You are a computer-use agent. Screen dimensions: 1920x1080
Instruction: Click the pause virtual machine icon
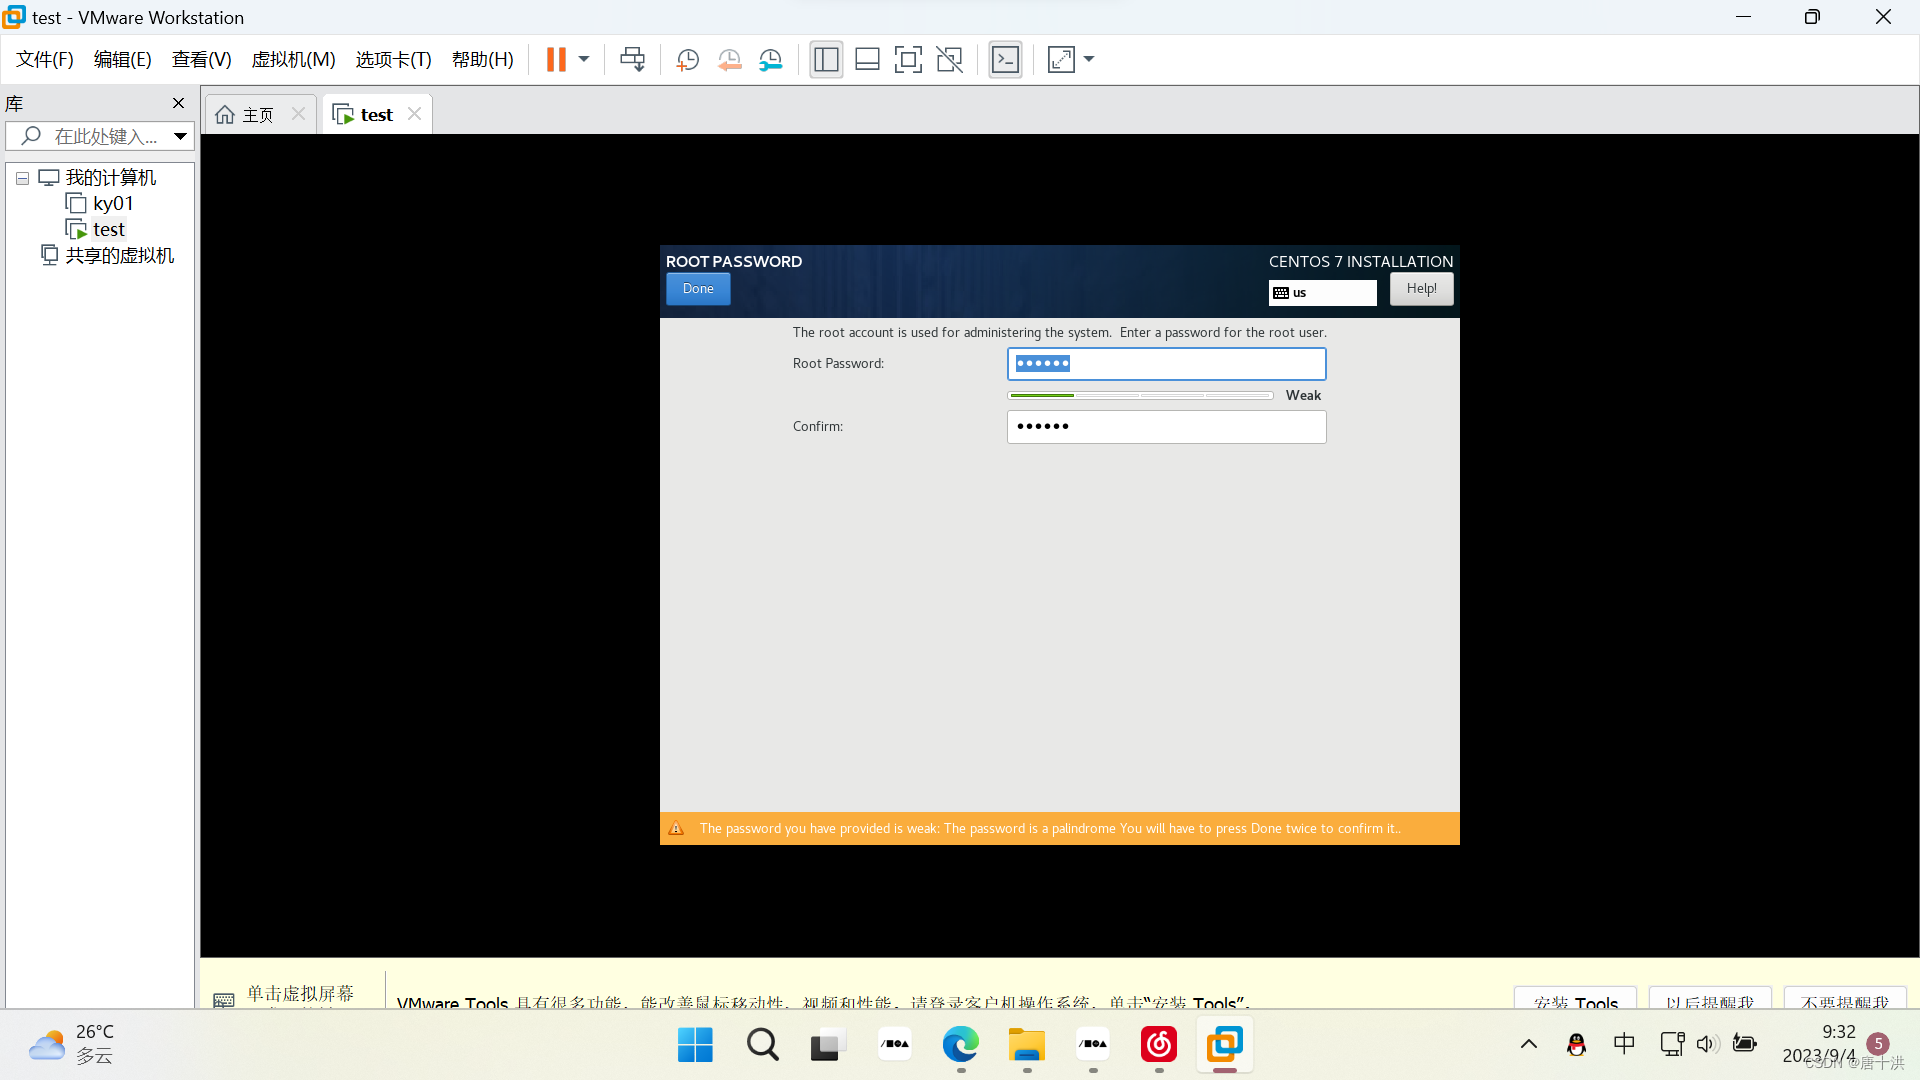(x=556, y=60)
